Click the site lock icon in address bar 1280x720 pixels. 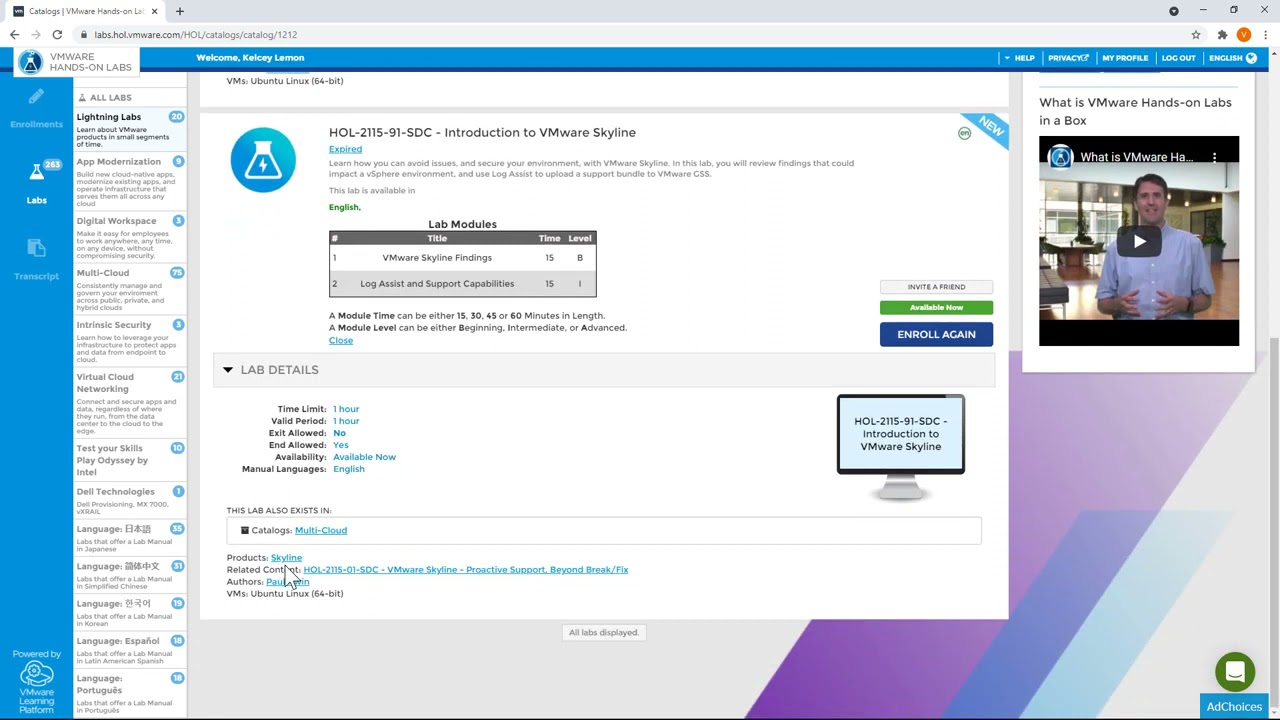coord(85,35)
